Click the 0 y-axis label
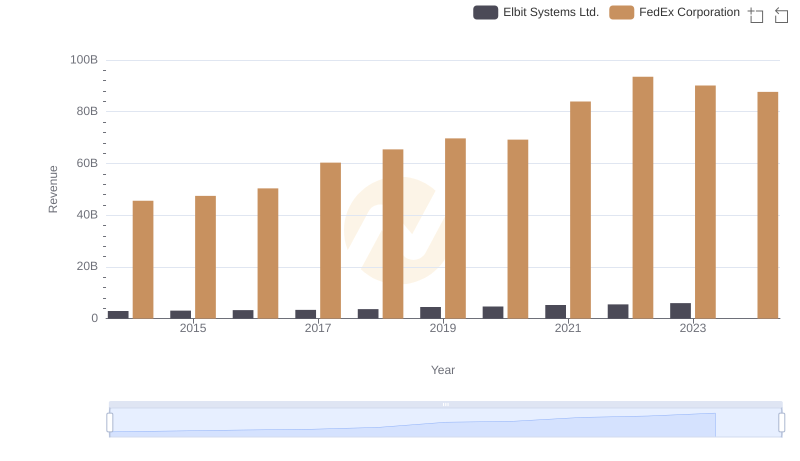This screenshot has height=461, width=800. (x=94, y=318)
